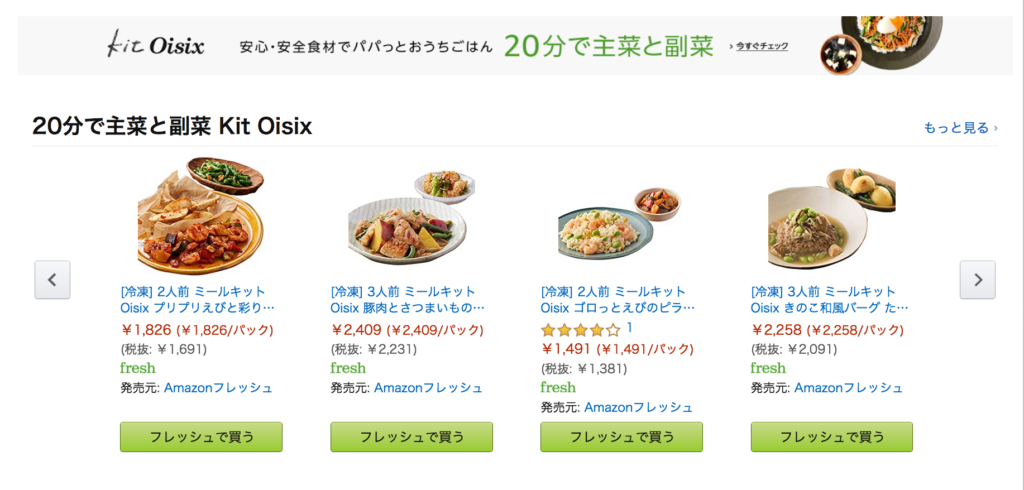Open the shrimp pilaf product image
The image size is (1024, 490).
click(620, 223)
